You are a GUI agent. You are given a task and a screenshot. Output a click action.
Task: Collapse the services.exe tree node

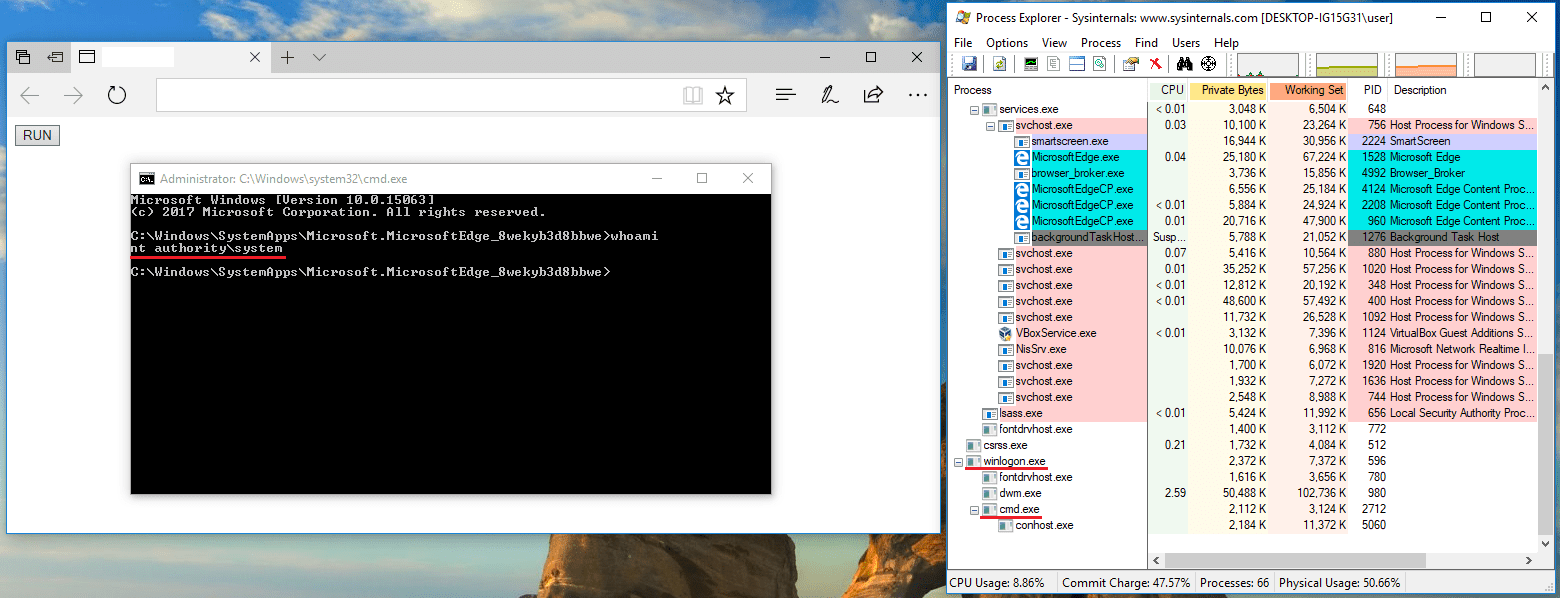point(975,109)
